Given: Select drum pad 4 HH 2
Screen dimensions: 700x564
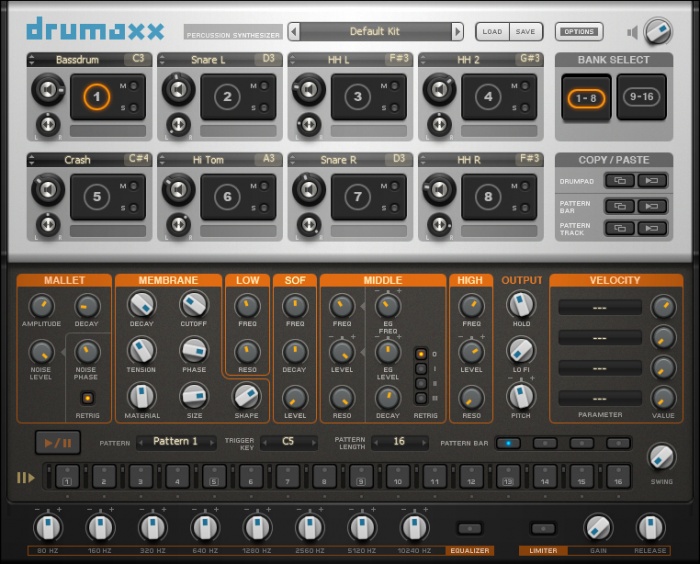Looking at the screenshot, I should pyautogui.click(x=488, y=97).
